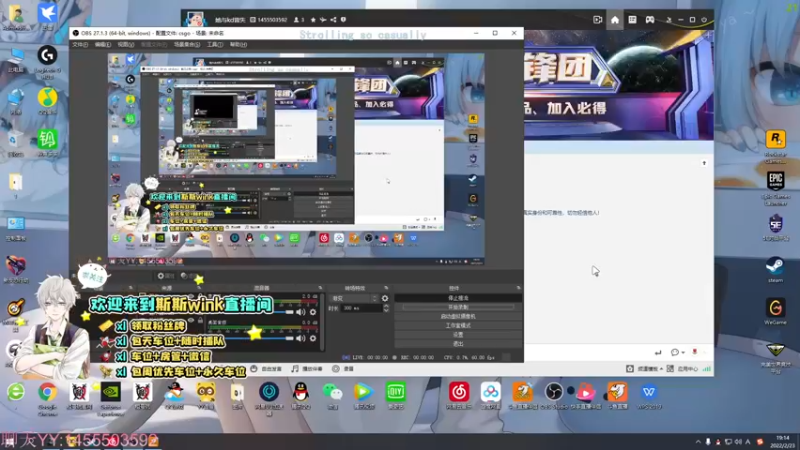
Task: Open gear settings for first mixer channel
Action: [x=313, y=312]
